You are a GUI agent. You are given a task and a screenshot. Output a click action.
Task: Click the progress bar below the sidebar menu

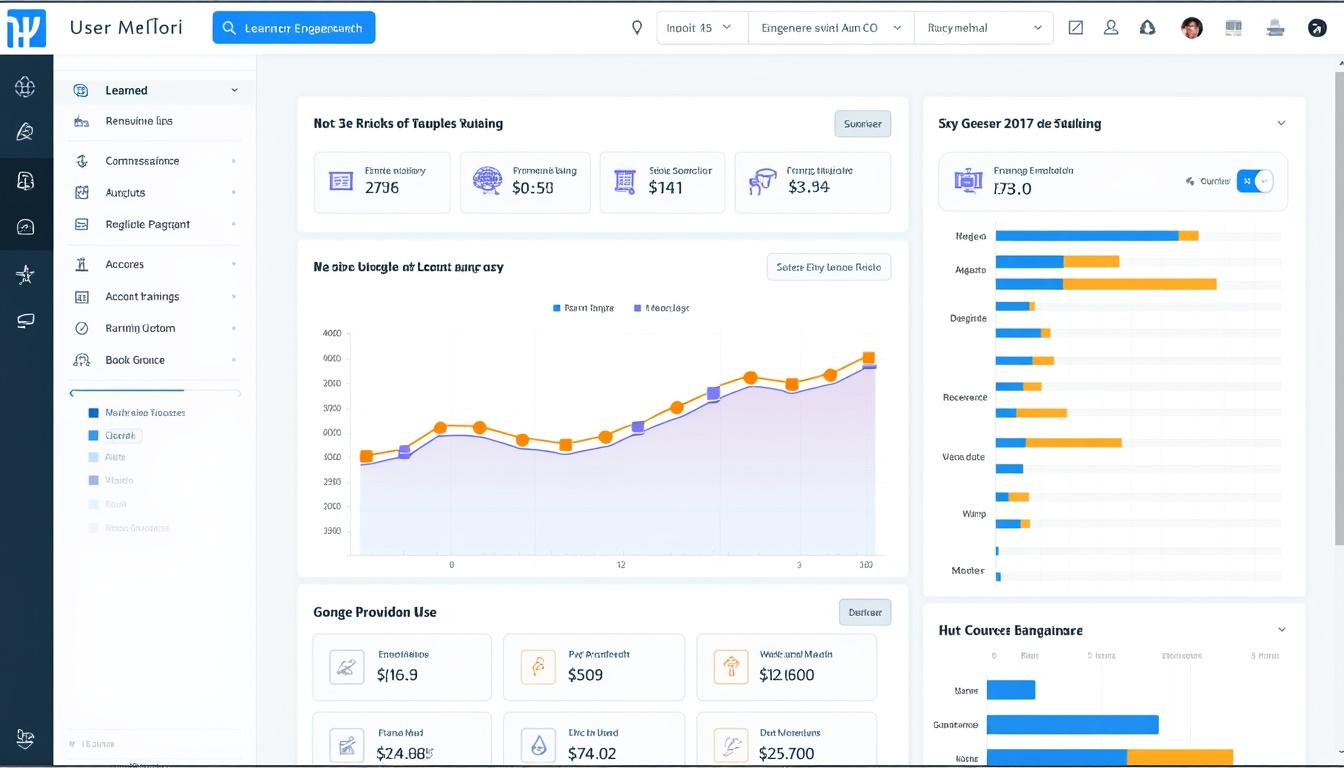click(155, 391)
